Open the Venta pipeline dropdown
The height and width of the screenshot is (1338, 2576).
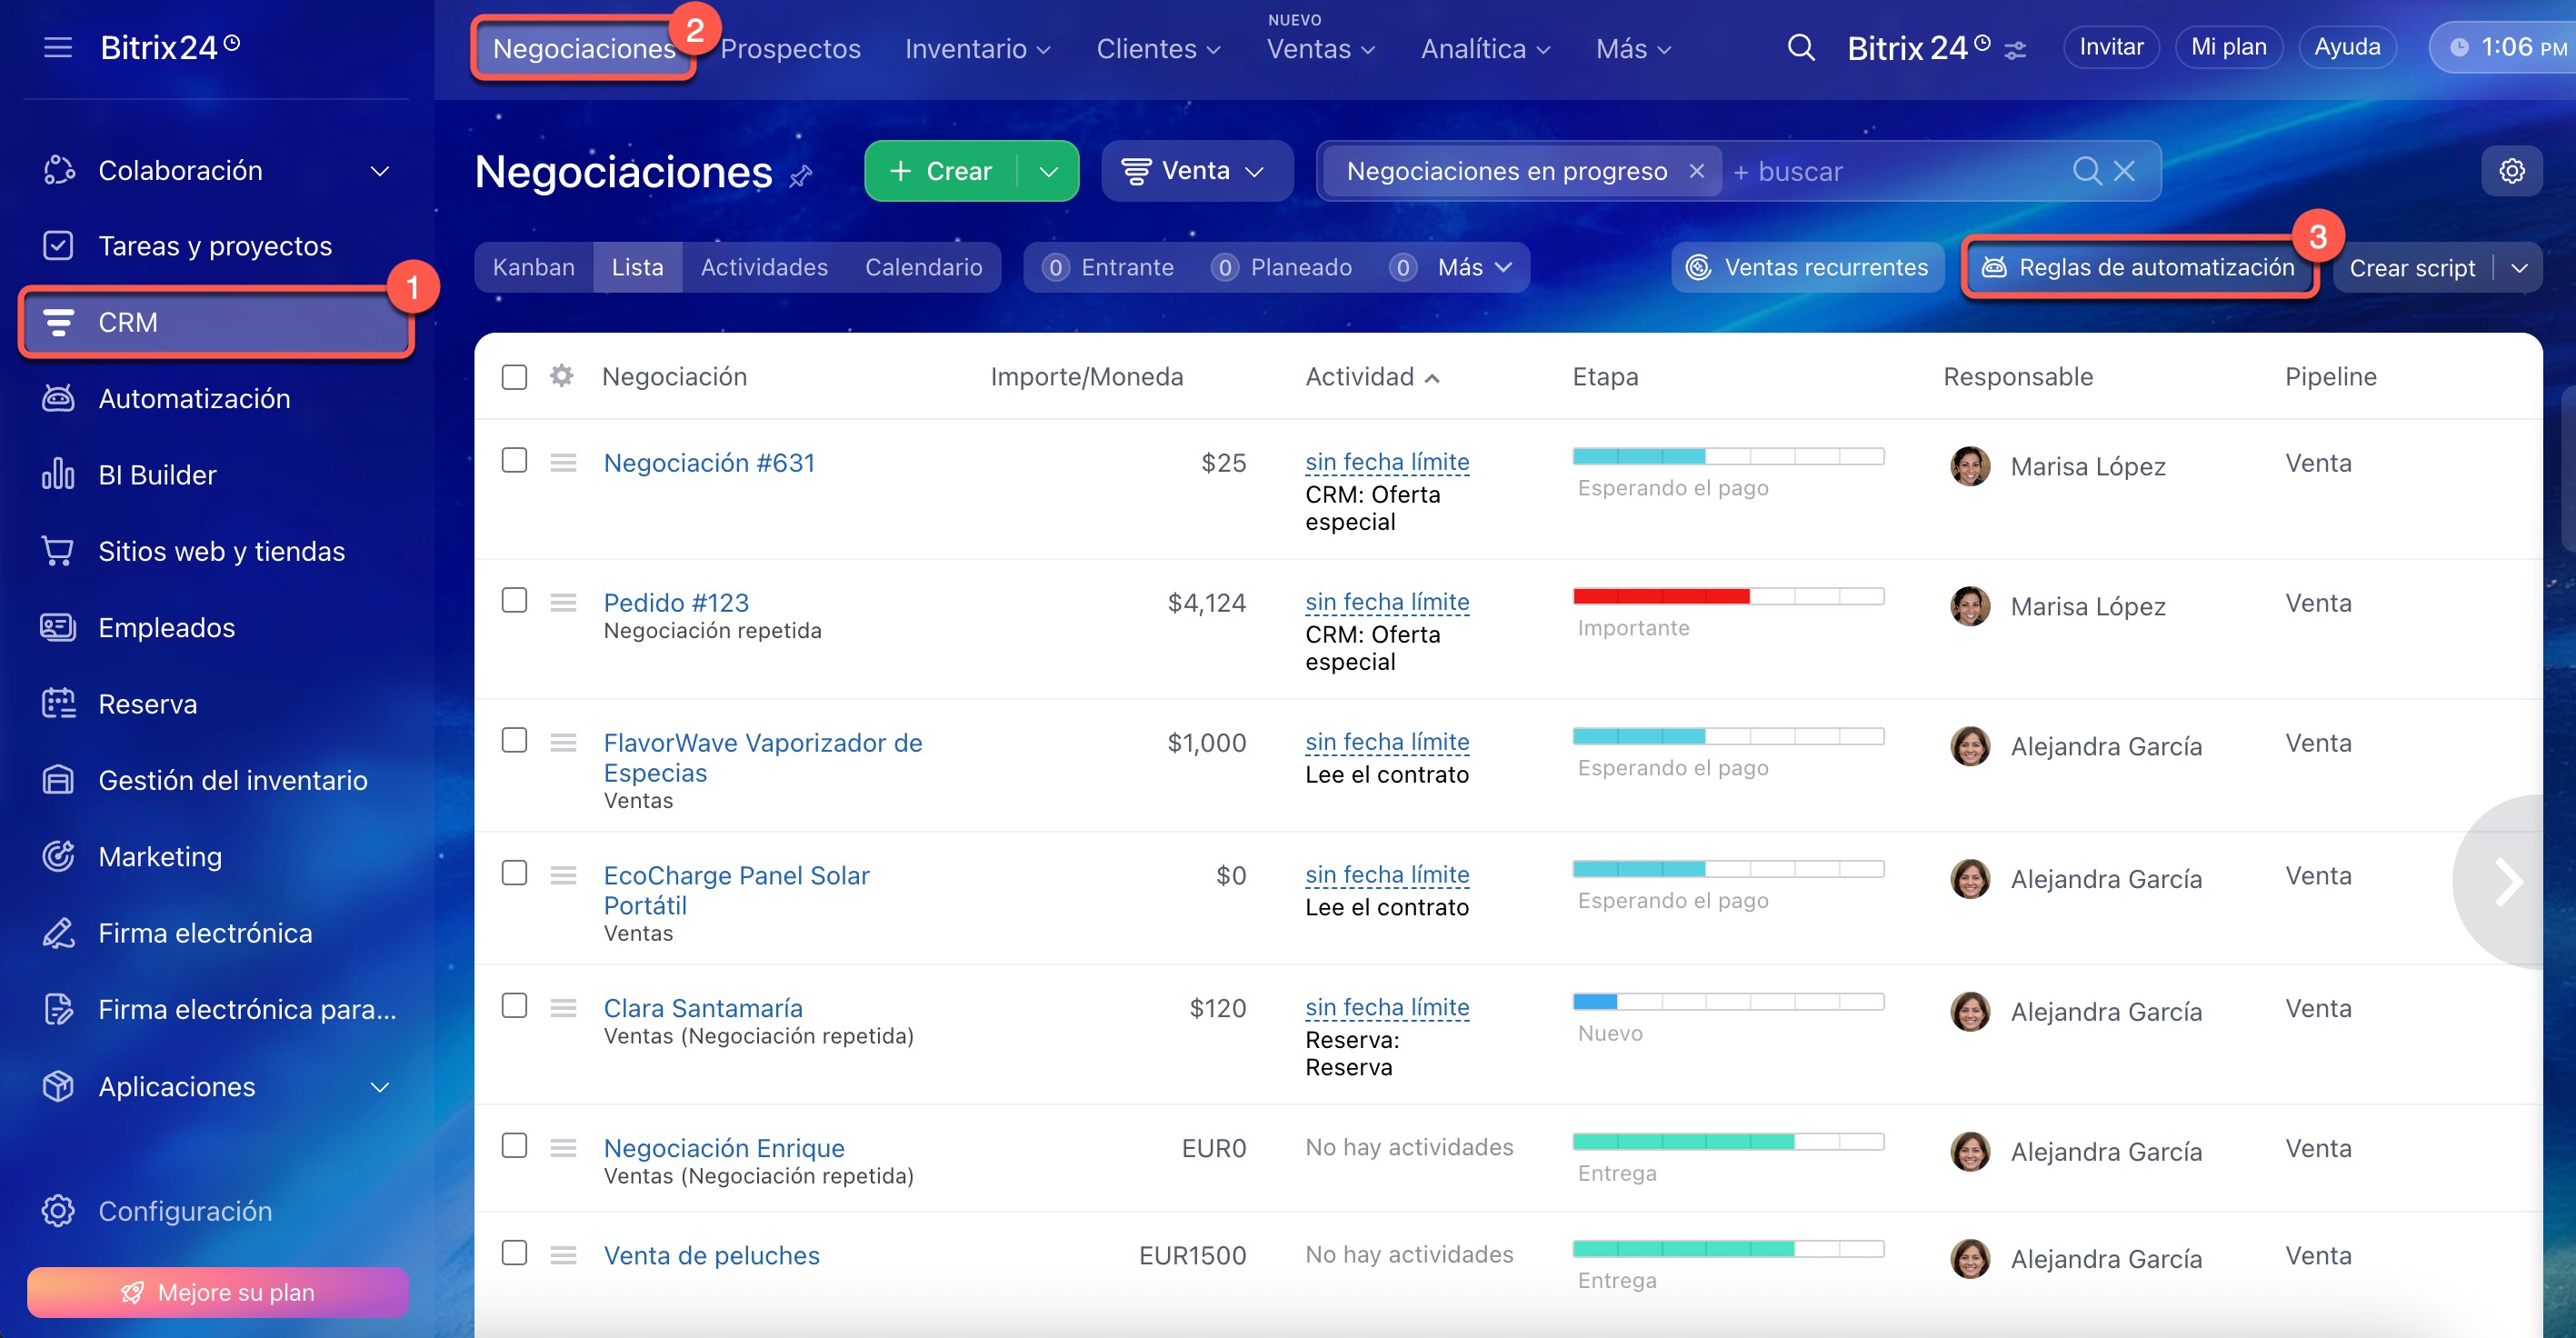[x=1196, y=171]
